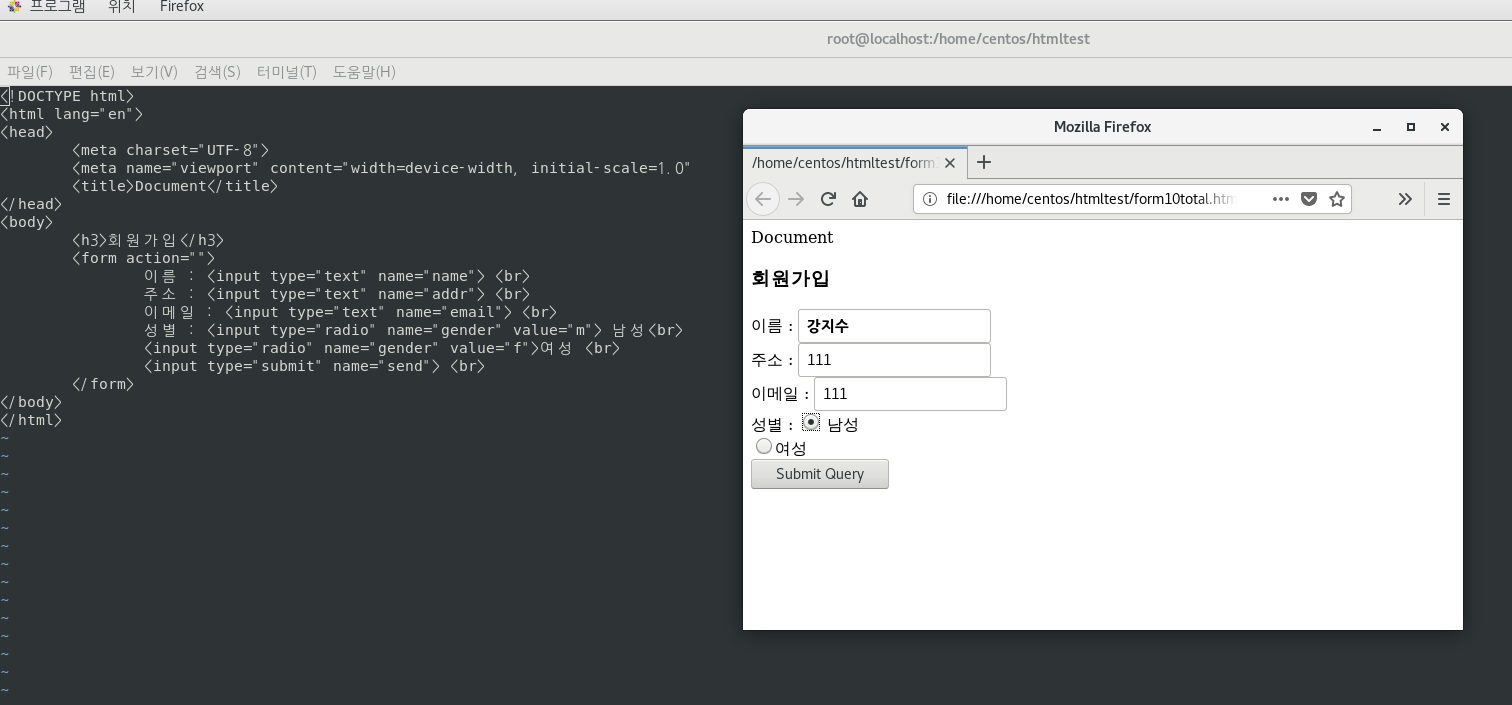Click the Document text in page
1512x705 pixels.
(792, 237)
